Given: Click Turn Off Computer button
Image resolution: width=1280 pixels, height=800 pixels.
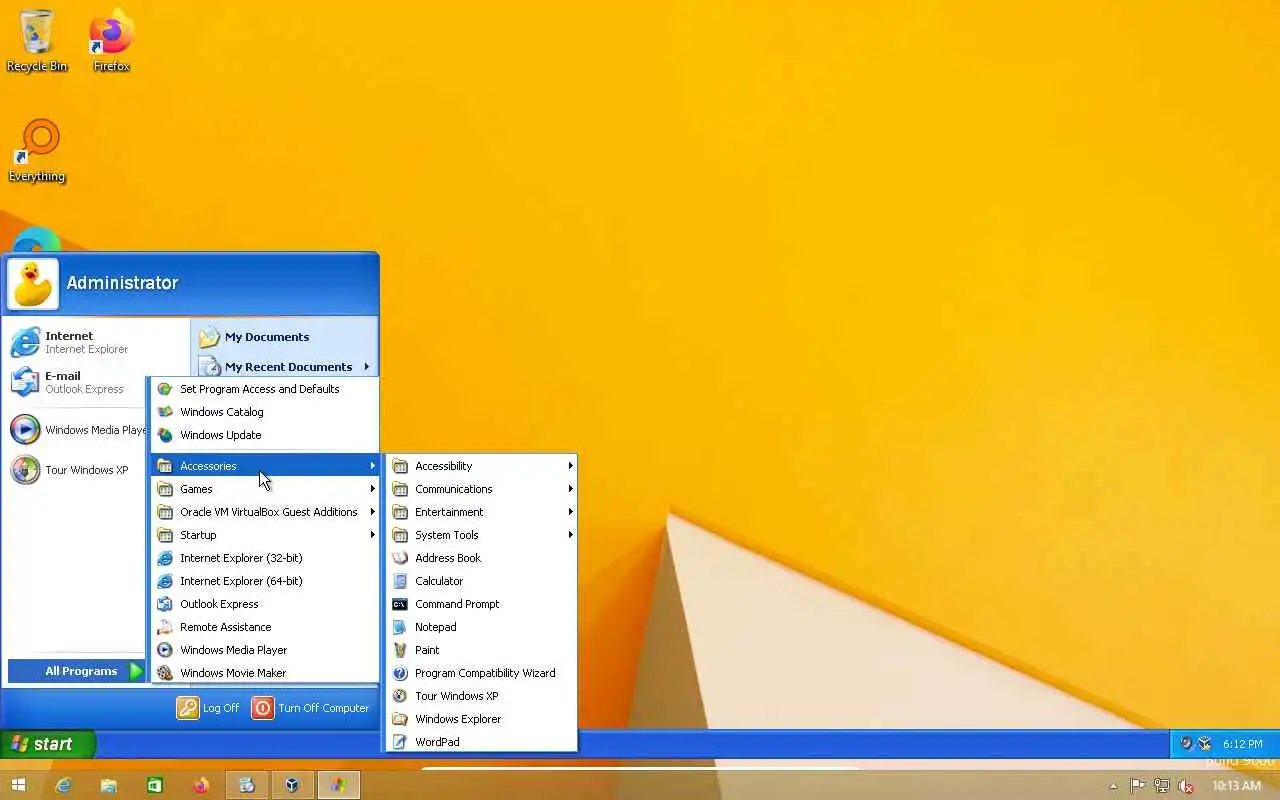Looking at the screenshot, I should (311, 708).
